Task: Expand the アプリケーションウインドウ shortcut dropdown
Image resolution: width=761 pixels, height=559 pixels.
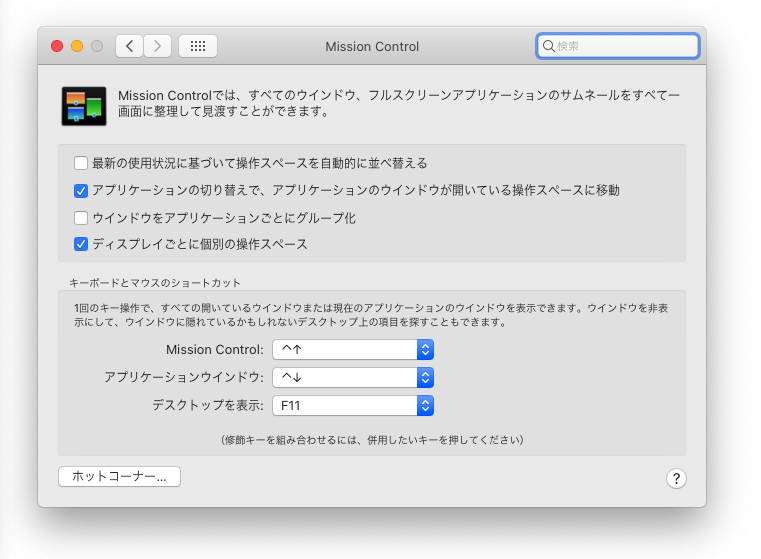Action: [x=353, y=377]
